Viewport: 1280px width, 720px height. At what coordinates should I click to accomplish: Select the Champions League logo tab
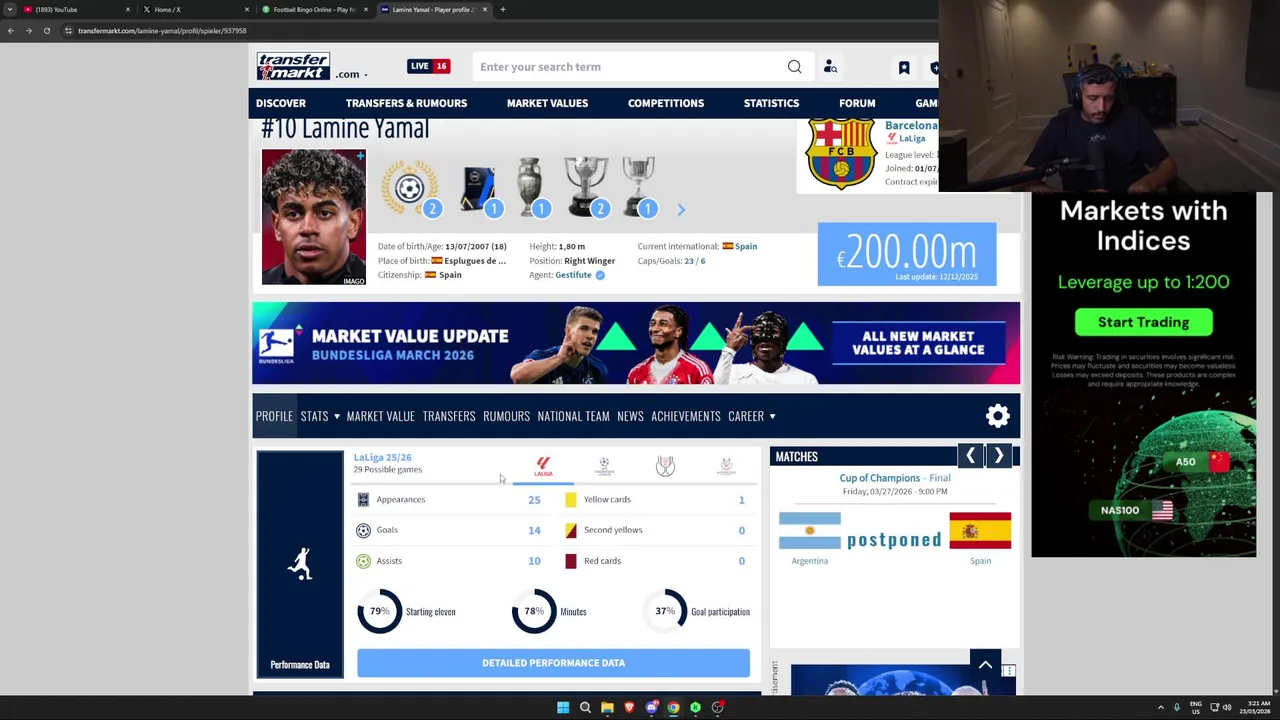point(604,466)
